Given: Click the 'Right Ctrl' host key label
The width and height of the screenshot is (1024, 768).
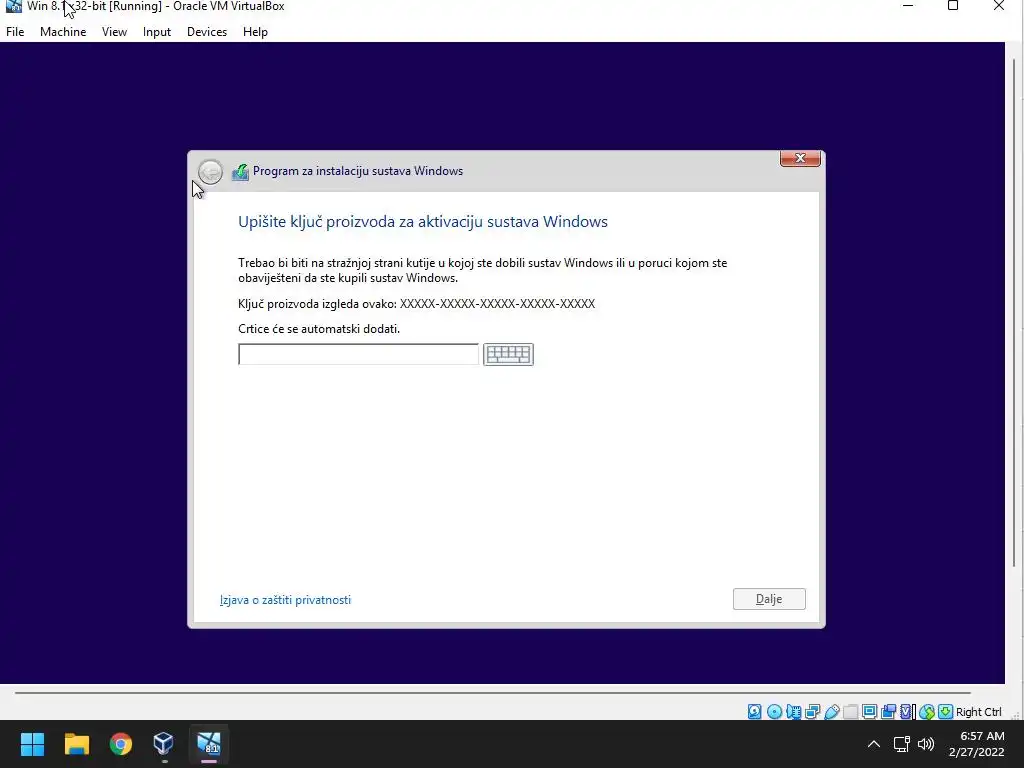Looking at the screenshot, I should (978, 712).
